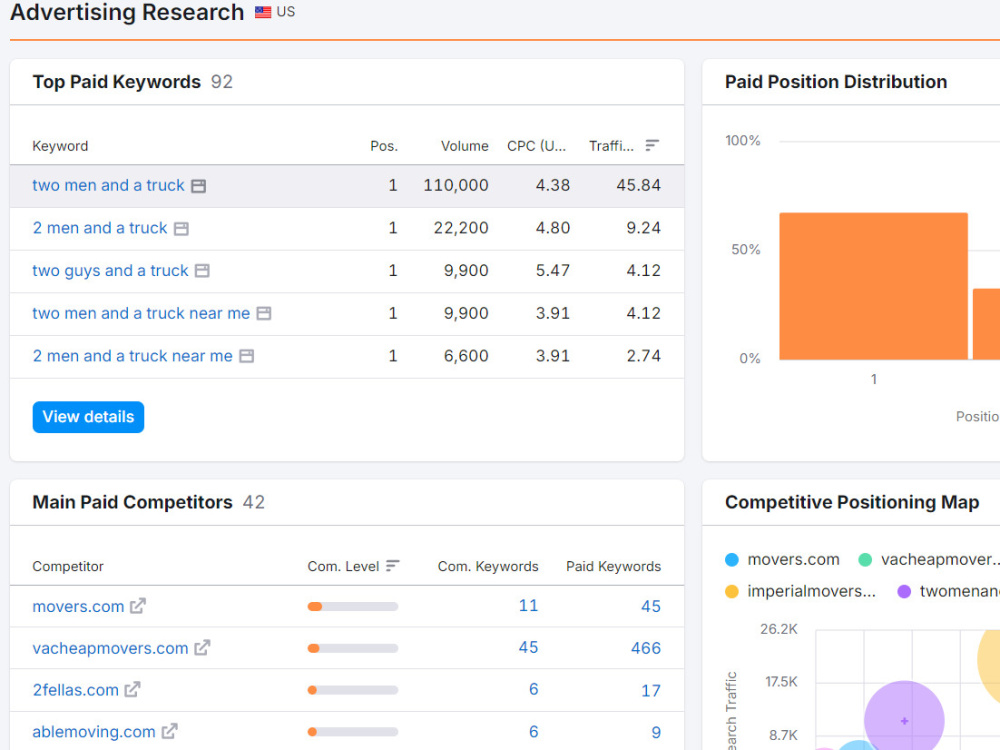Viewport: 1000px width, 750px height.
Task: Open keyword 'two men and a truck'
Action: pos(108,186)
